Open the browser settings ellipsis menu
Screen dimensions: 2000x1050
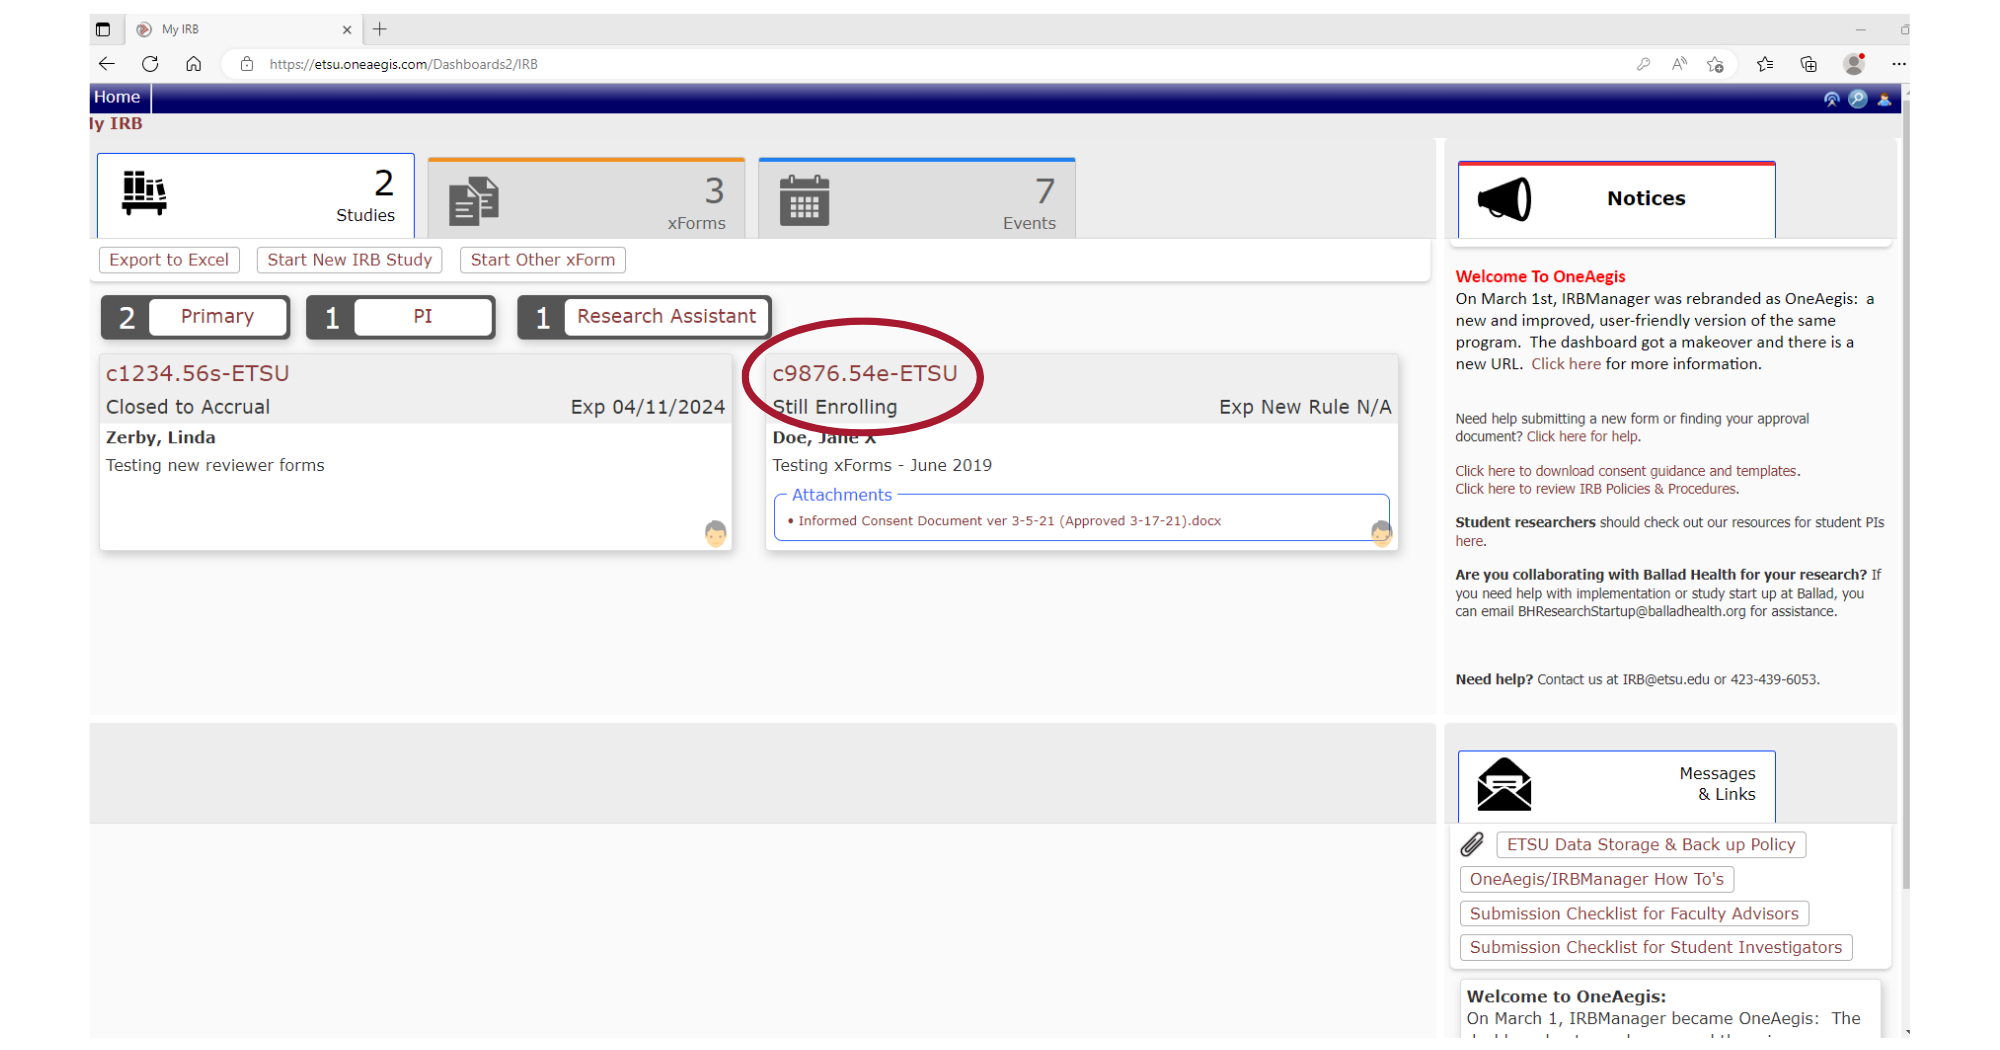[1899, 63]
